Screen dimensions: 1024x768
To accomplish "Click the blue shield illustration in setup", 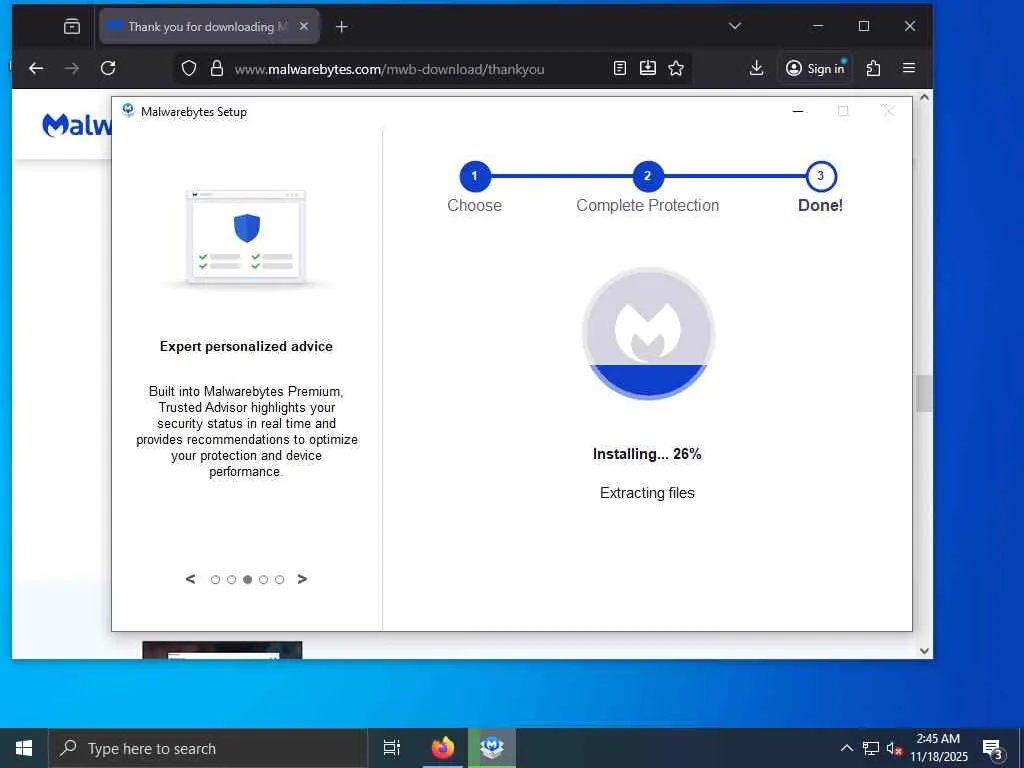I will 247,228.
